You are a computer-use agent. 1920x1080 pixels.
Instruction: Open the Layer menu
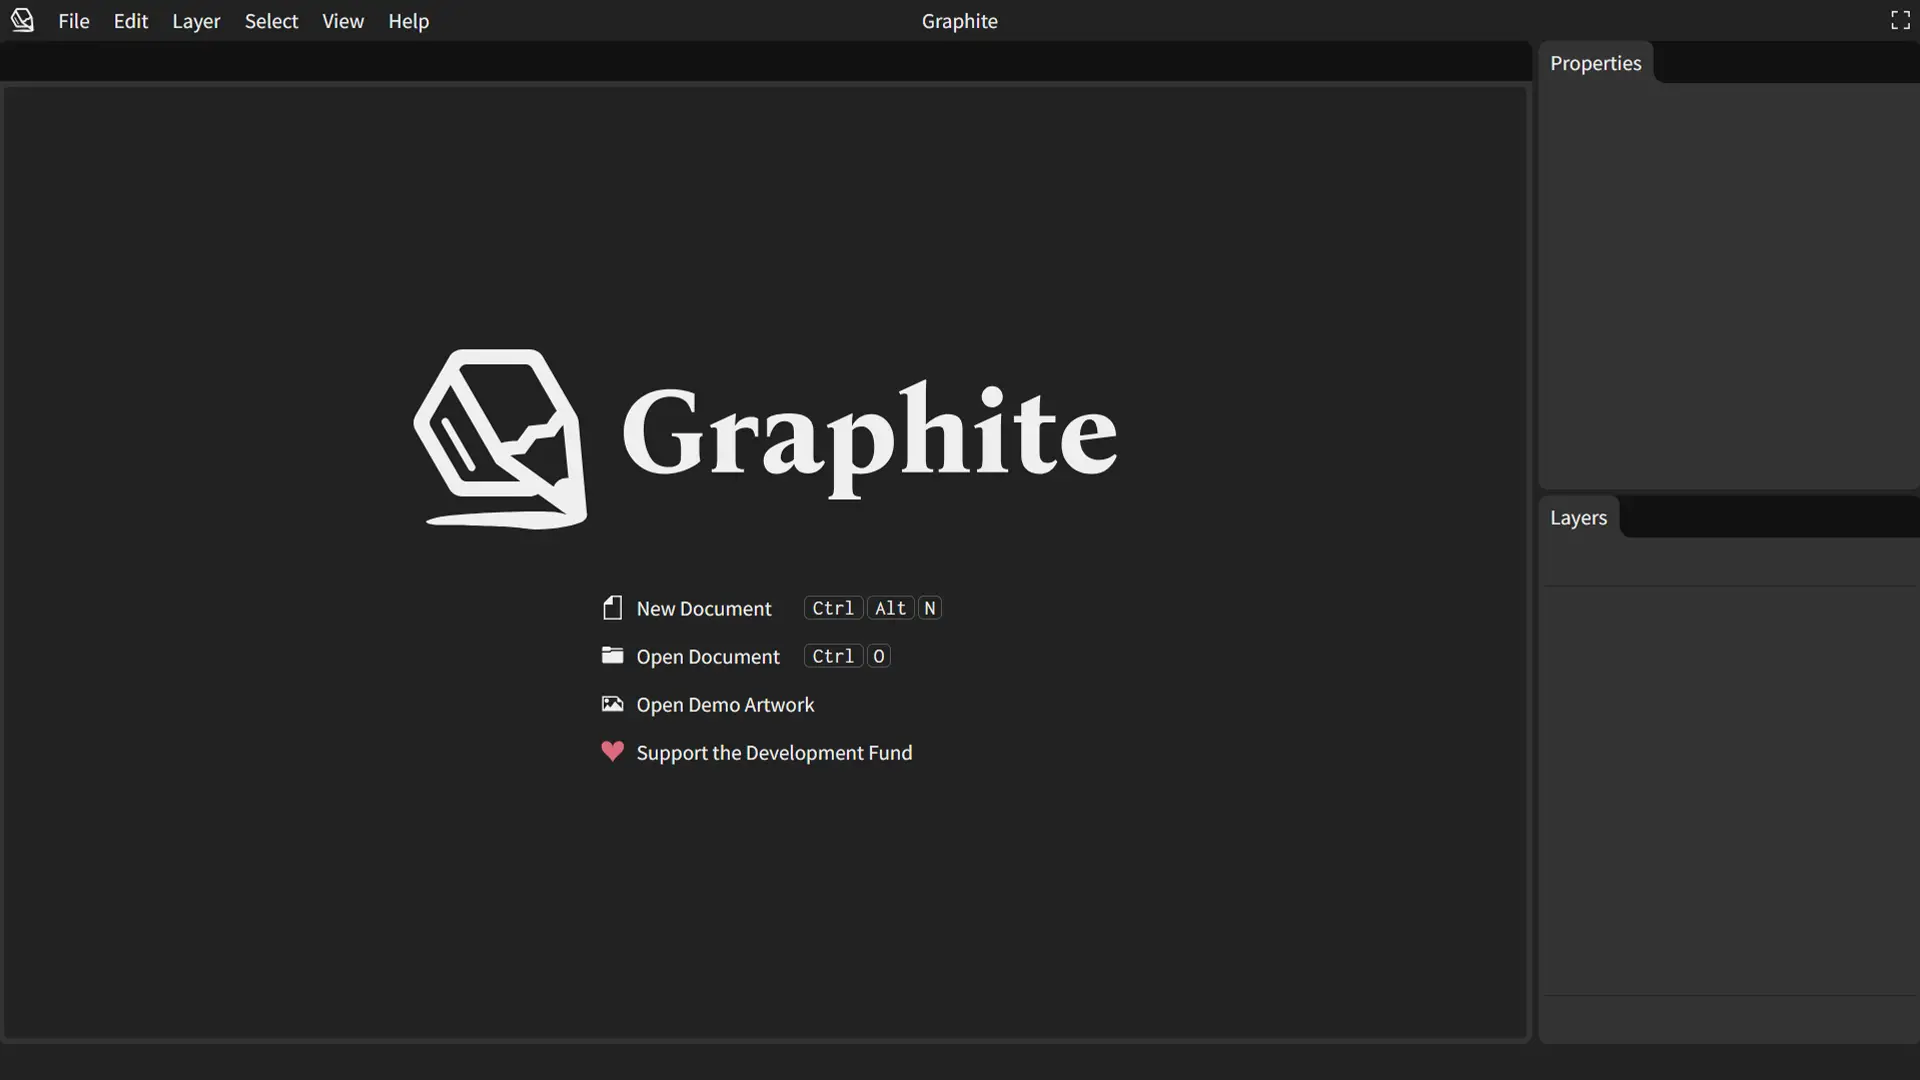(196, 21)
